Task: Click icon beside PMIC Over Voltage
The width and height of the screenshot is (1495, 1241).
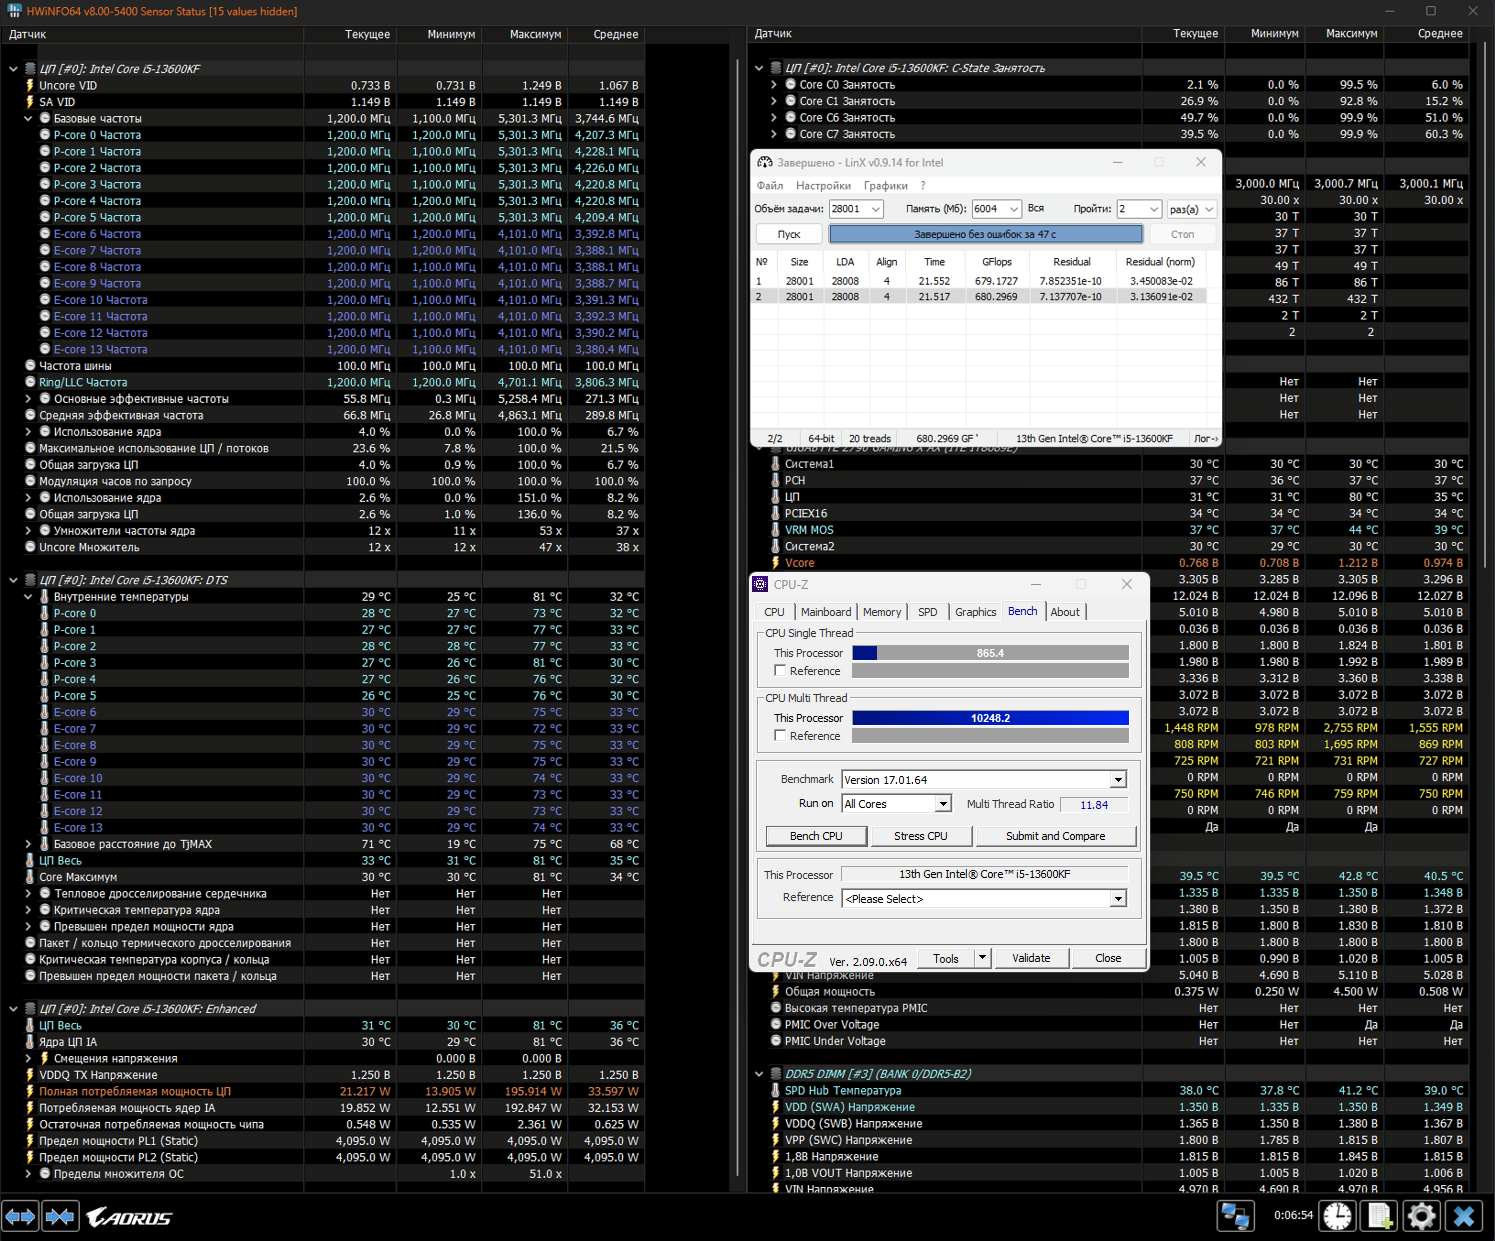Action: point(775,1025)
